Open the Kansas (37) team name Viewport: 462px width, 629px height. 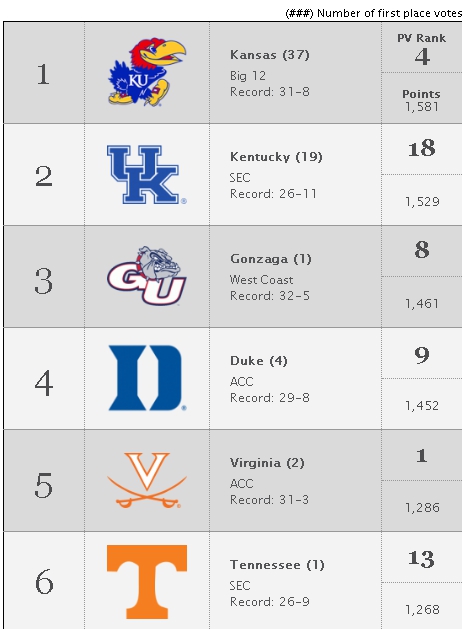(270, 55)
